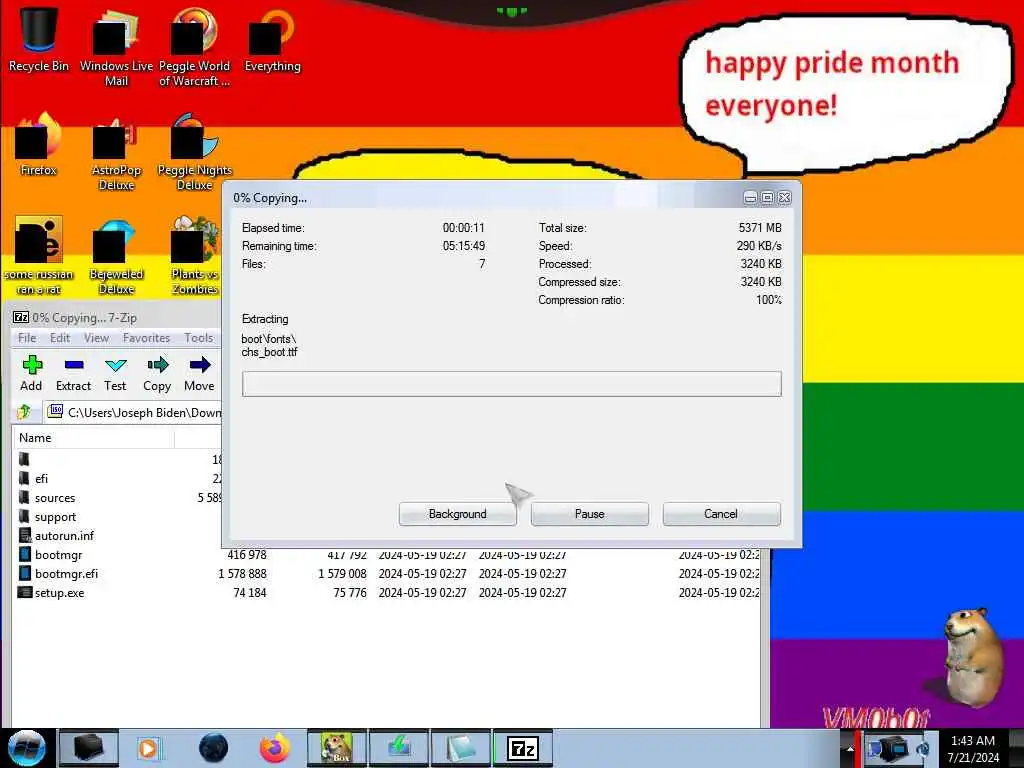Minimize the 0% Copying dialog

pyautogui.click(x=750, y=197)
